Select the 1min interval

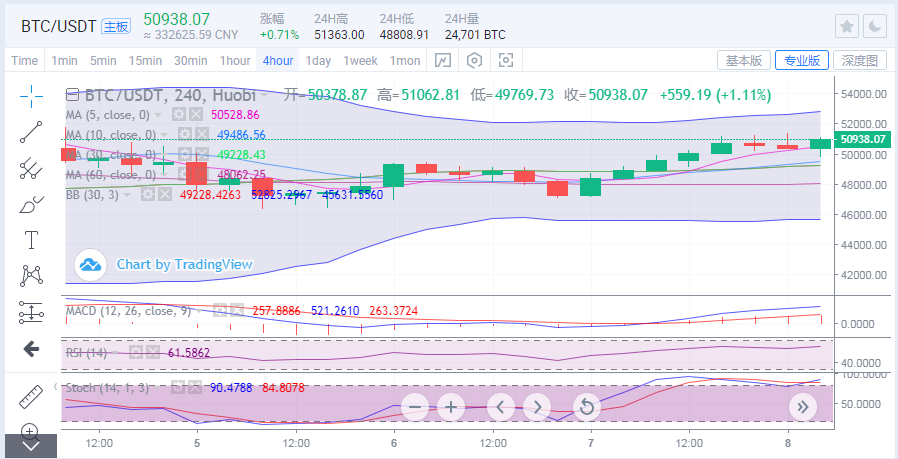click(64, 61)
